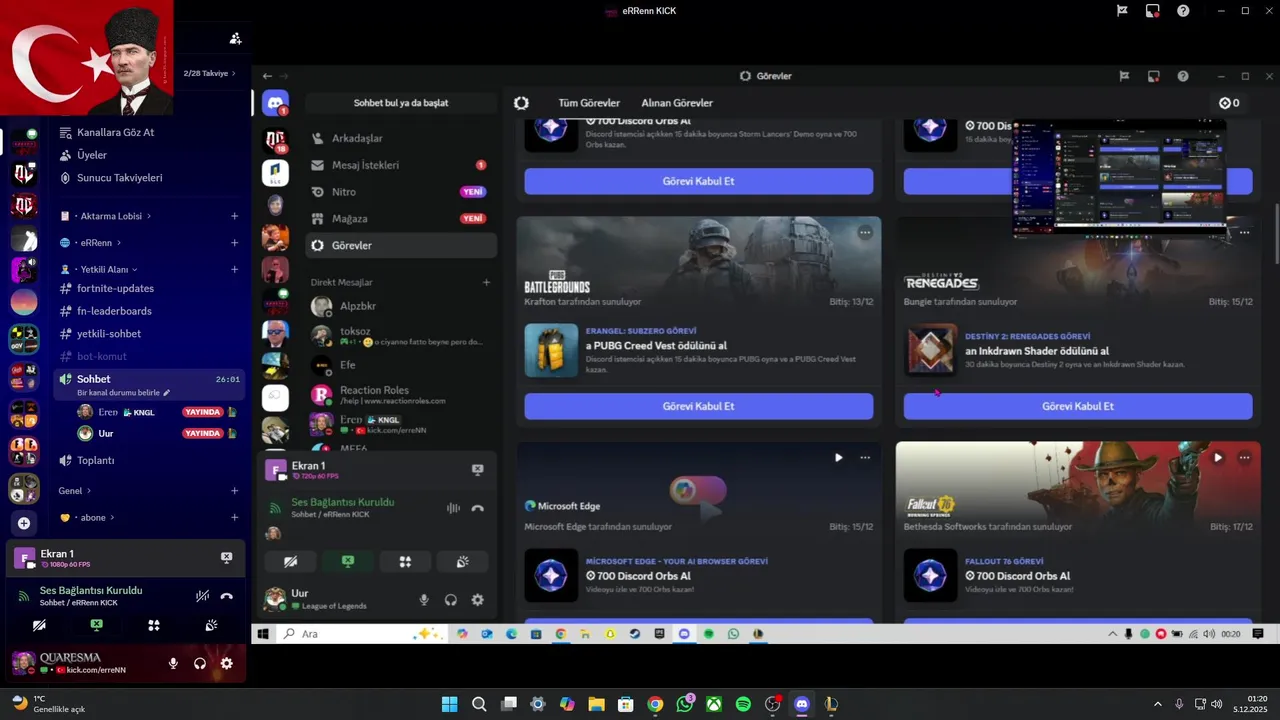Open Windows Start on bottom taskbar
This screenshot has height=720, width=1280.
[450, 704]
